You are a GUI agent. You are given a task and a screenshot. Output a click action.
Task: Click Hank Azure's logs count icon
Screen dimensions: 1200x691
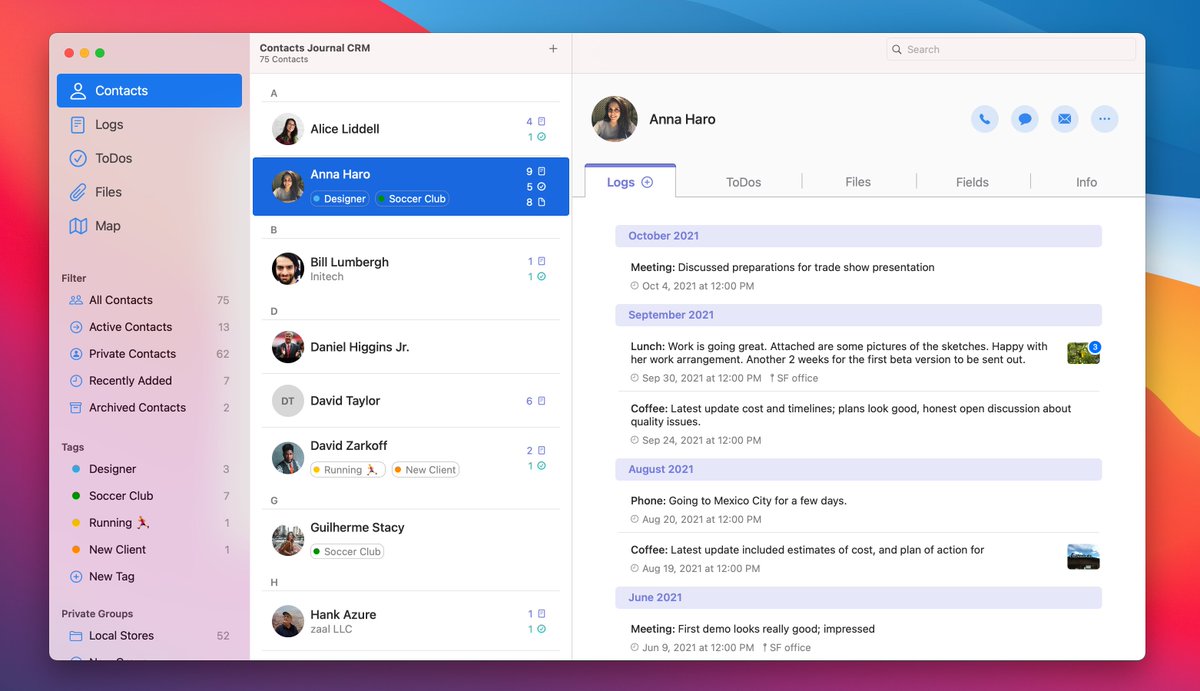pos(542,614)
